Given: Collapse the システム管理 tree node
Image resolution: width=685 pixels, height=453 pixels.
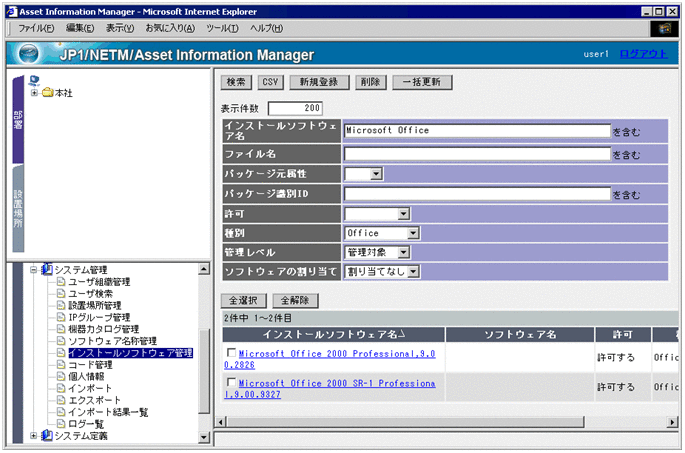Looking at the screenshot, I should 34,270.
